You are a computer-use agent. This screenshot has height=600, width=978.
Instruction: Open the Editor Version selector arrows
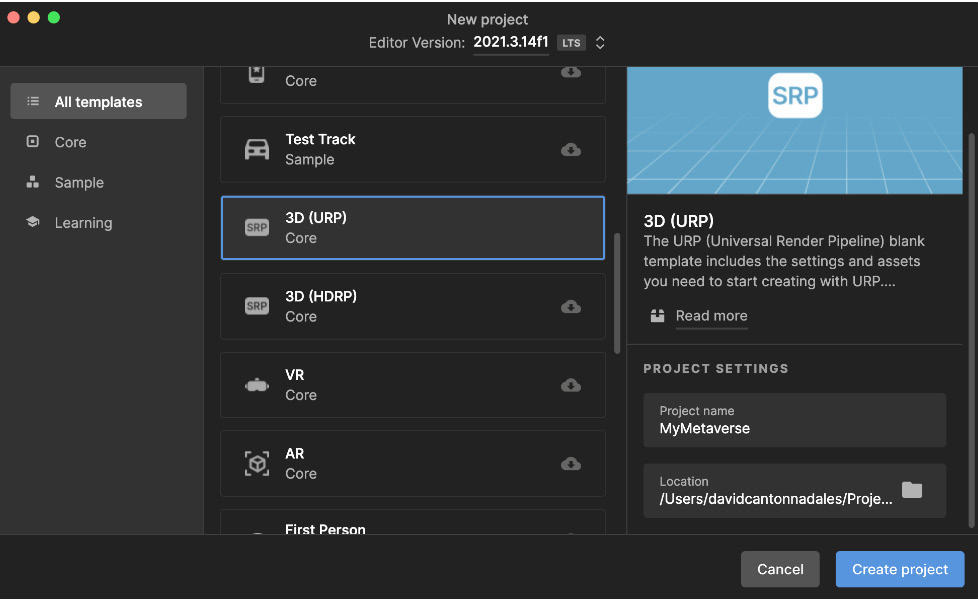click(x=600, y=43)
